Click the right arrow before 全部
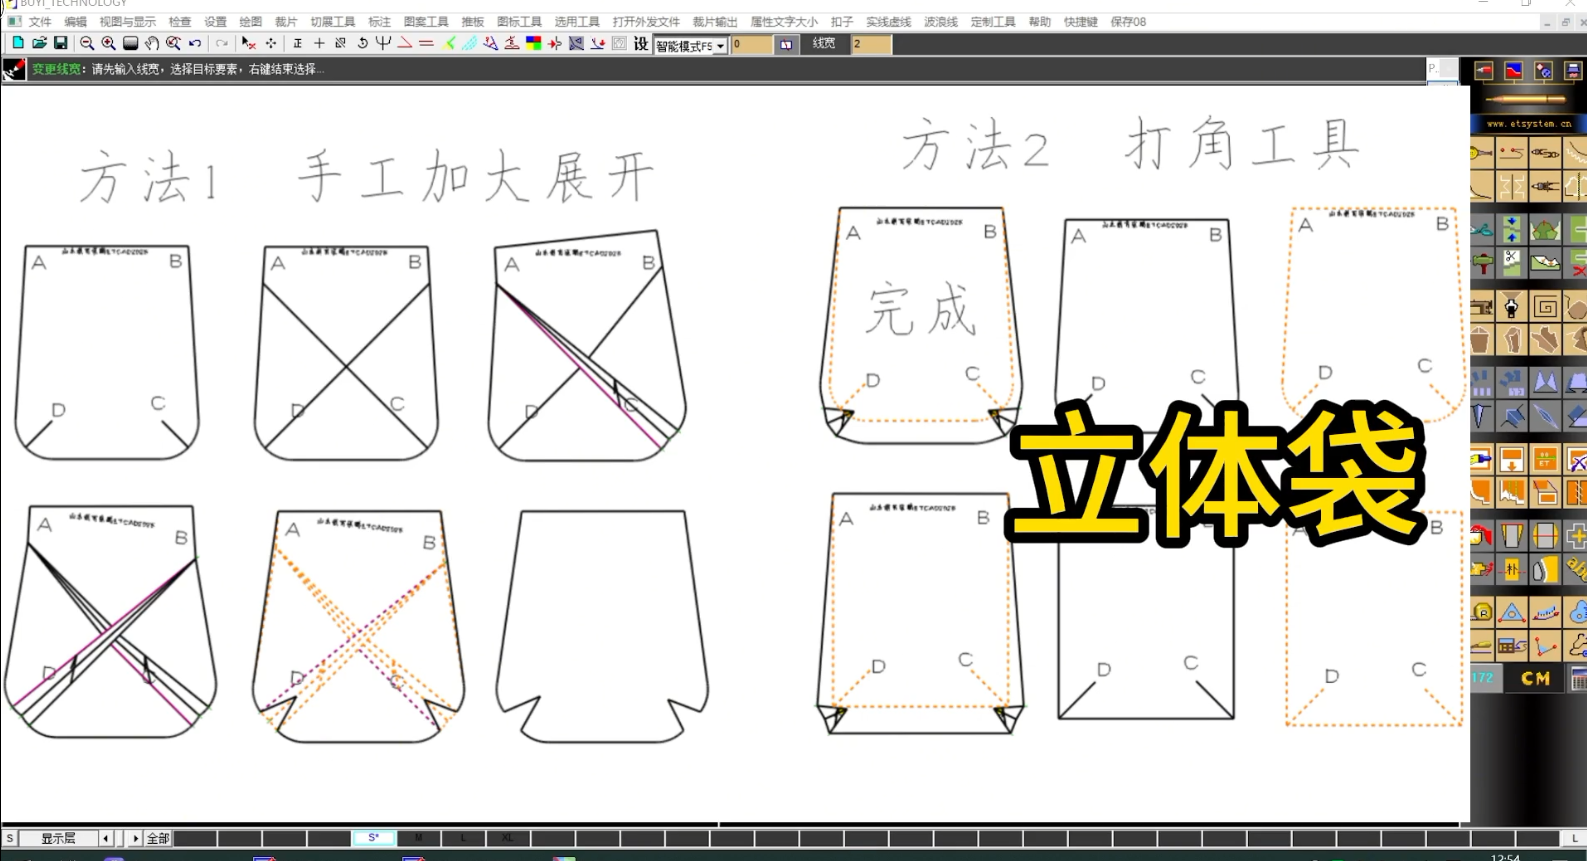 [136, 838]
